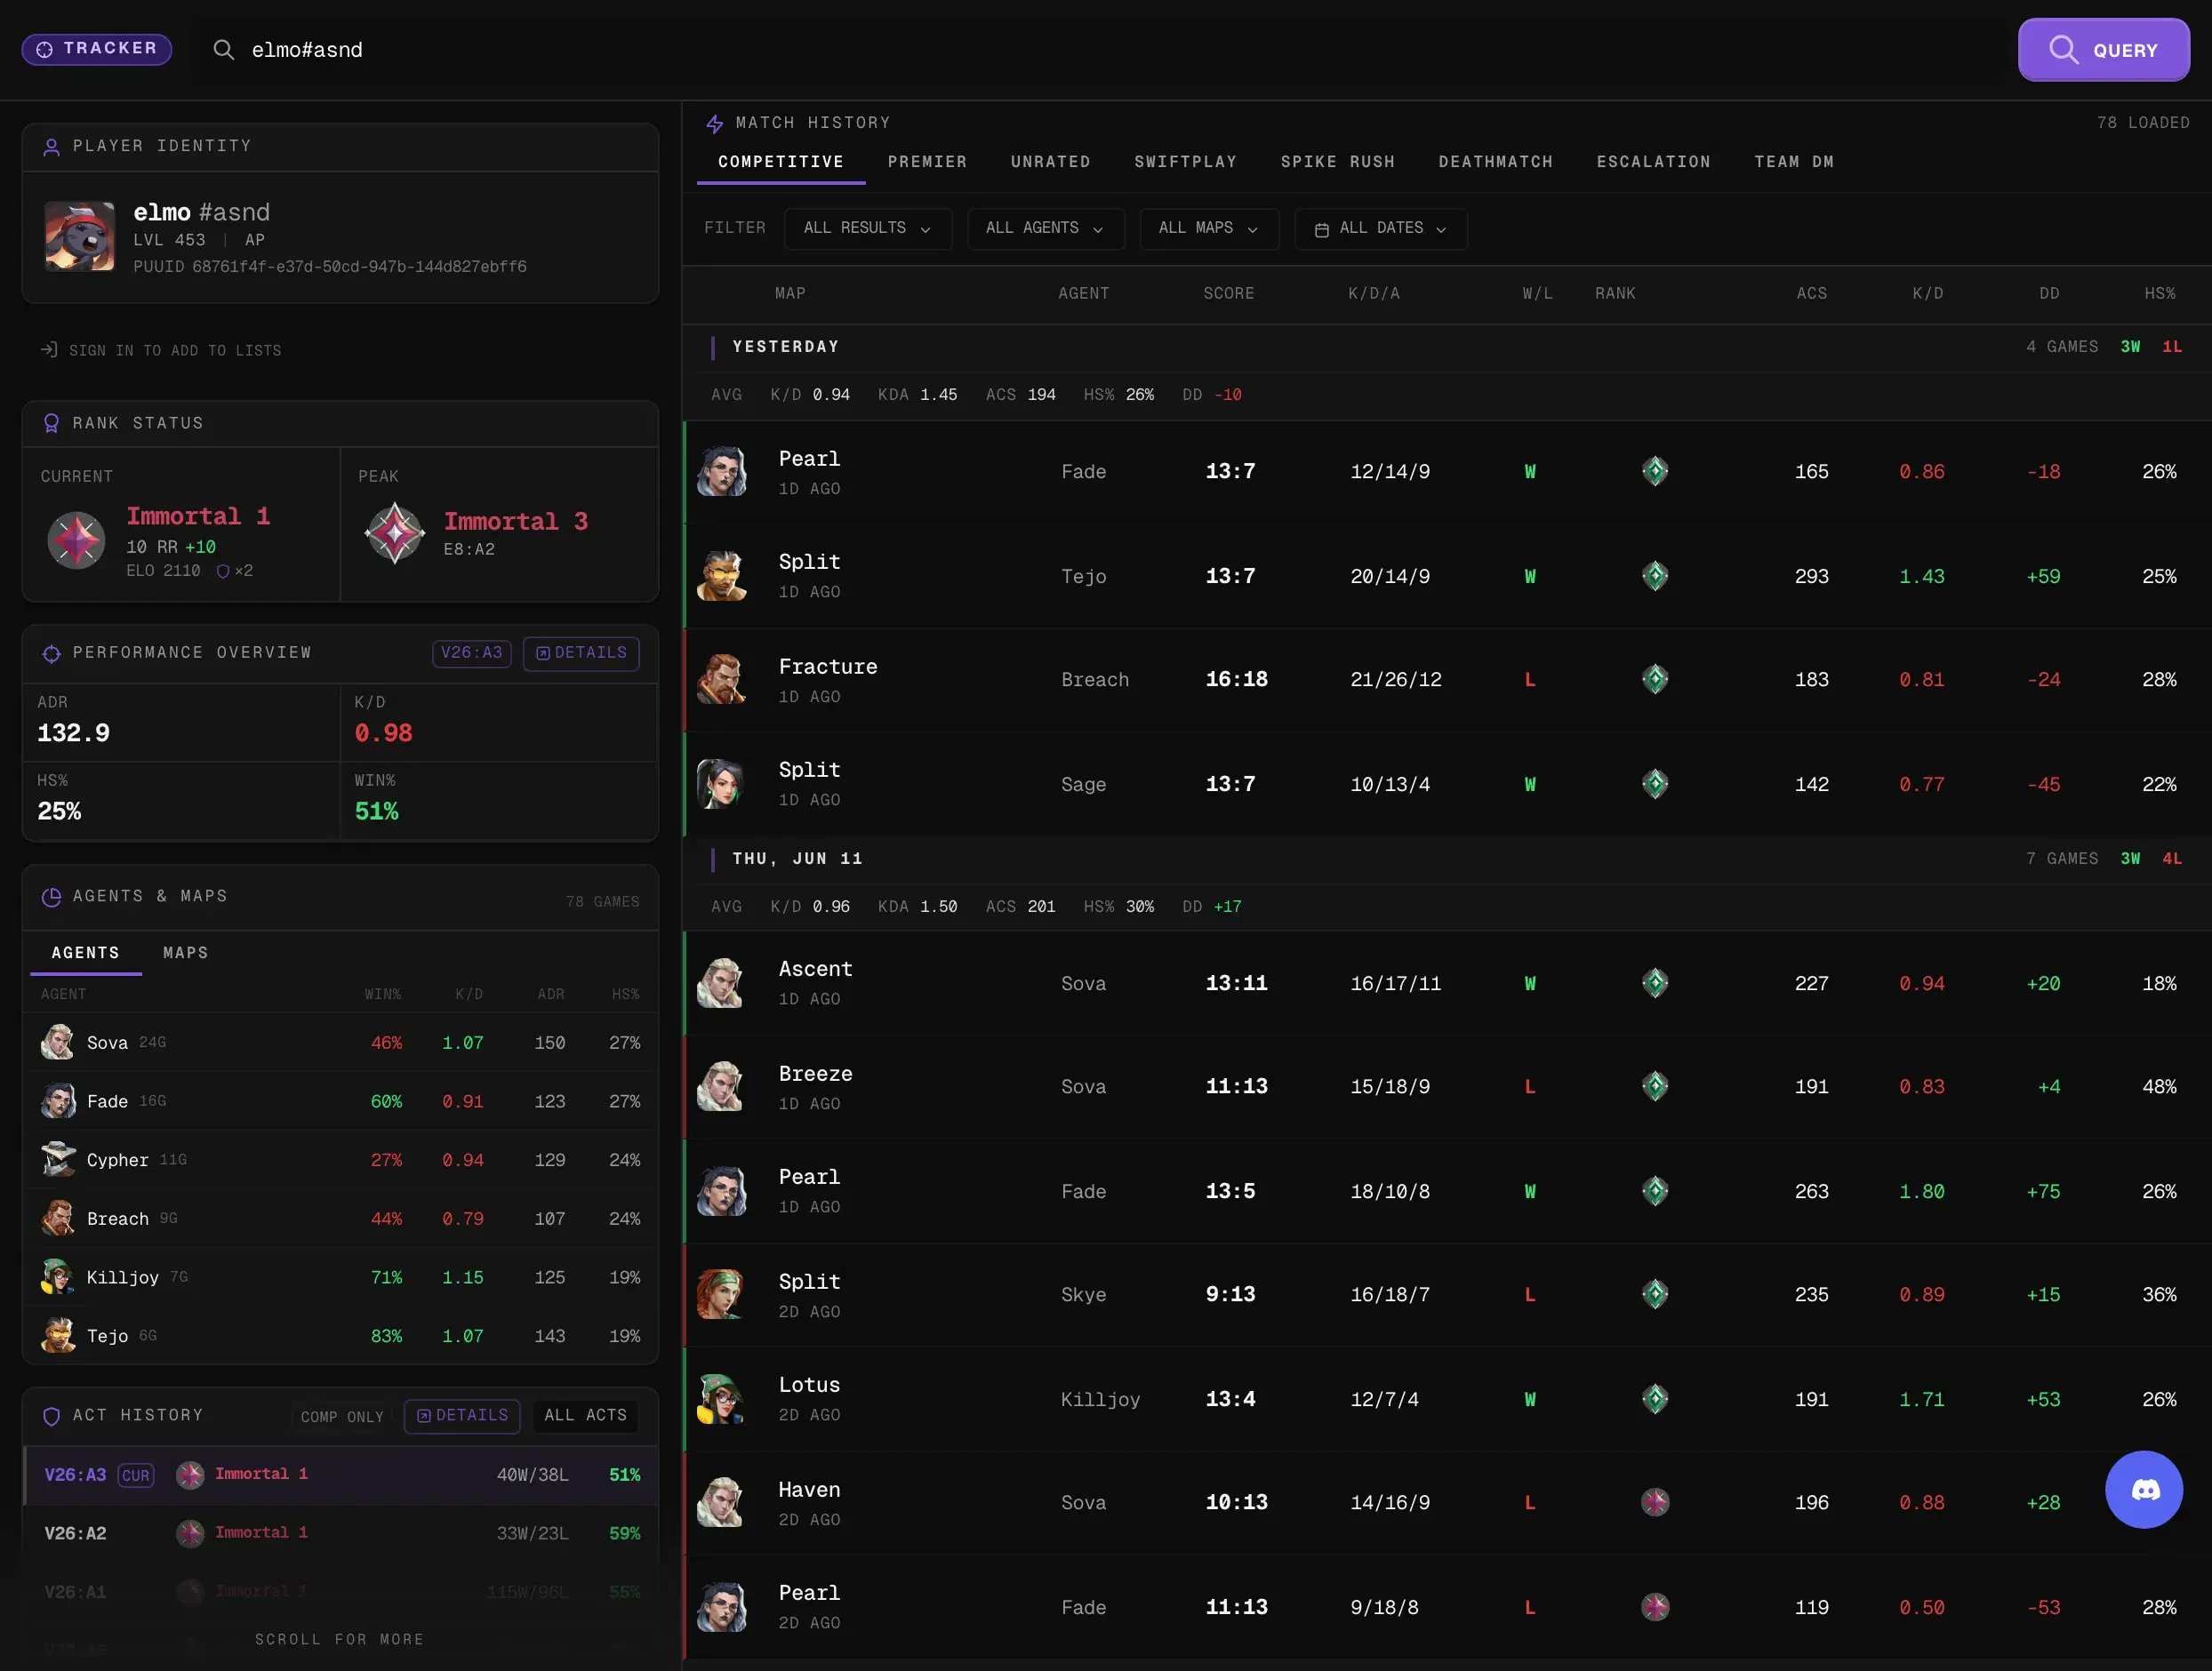Click the Killjoy icon in agents table
Screen dimensions: 2212x1671
tap(58, 1277)
